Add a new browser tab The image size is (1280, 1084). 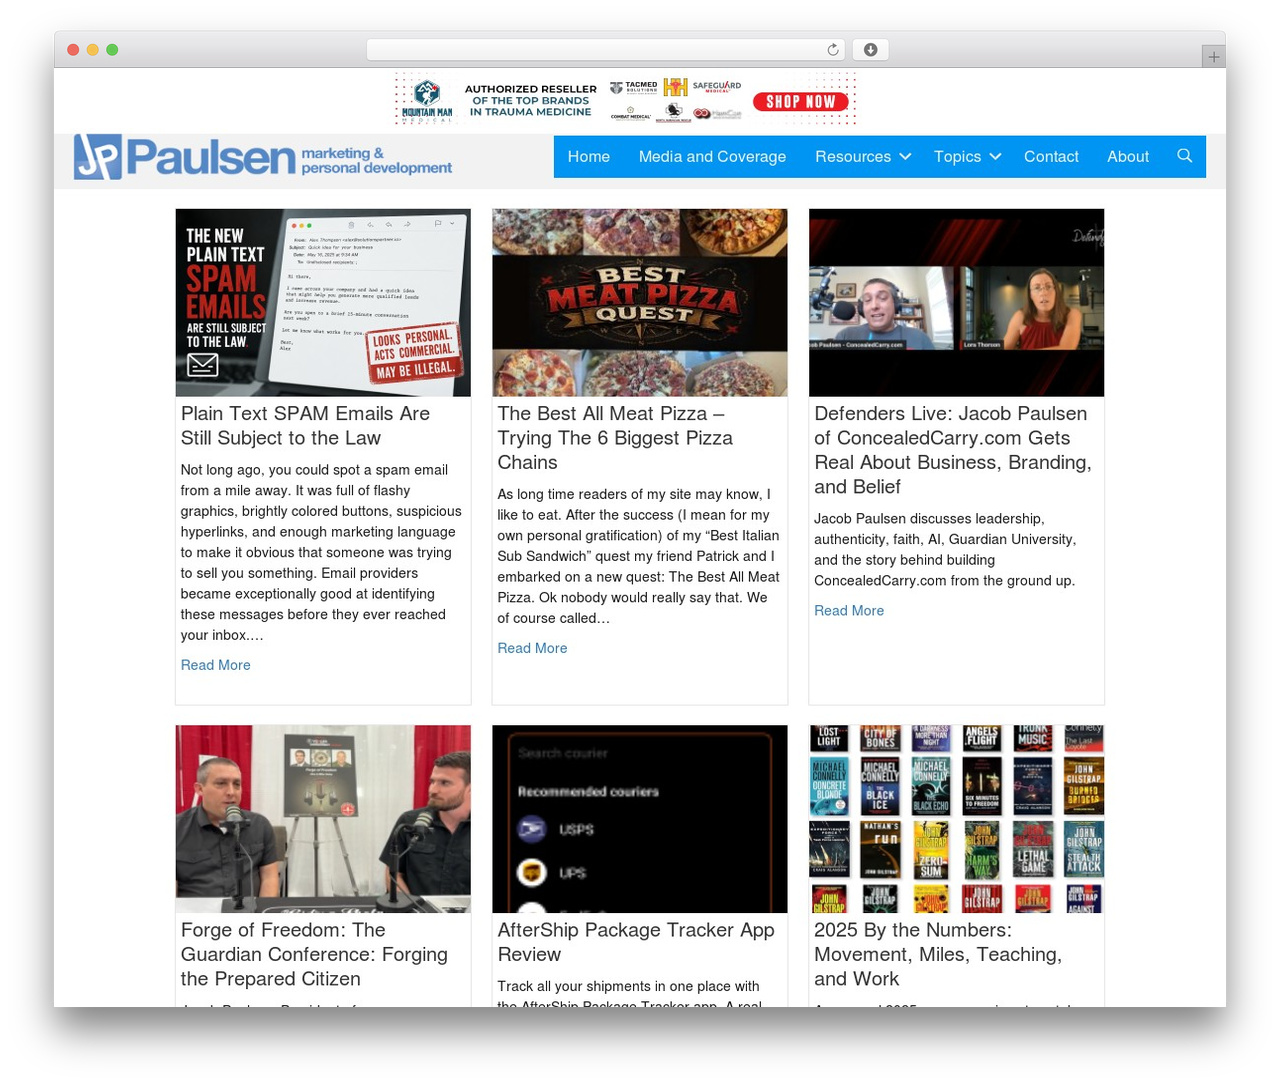[1213, 57]
